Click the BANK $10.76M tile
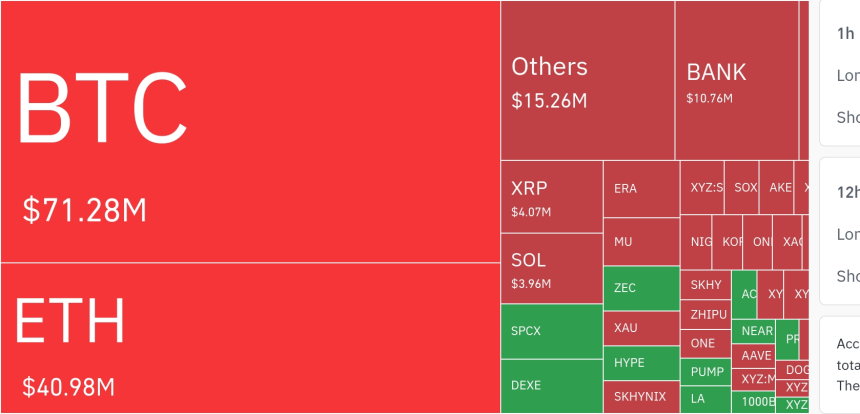 tap(737, 81)
